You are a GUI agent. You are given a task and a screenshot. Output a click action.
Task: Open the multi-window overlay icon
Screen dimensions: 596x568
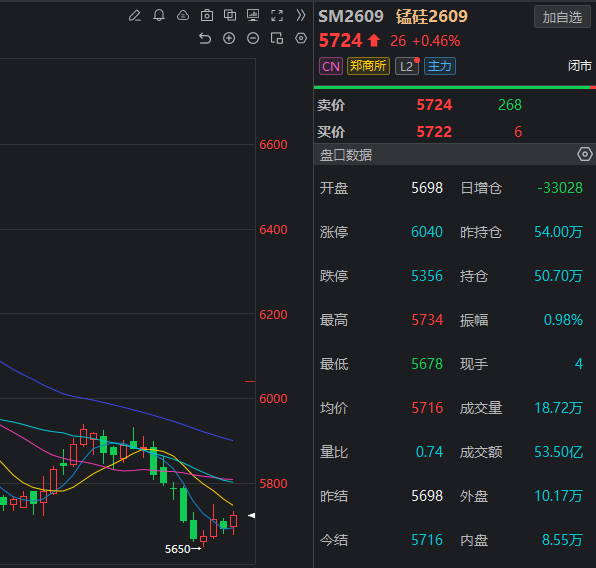[x=230, y=15]
